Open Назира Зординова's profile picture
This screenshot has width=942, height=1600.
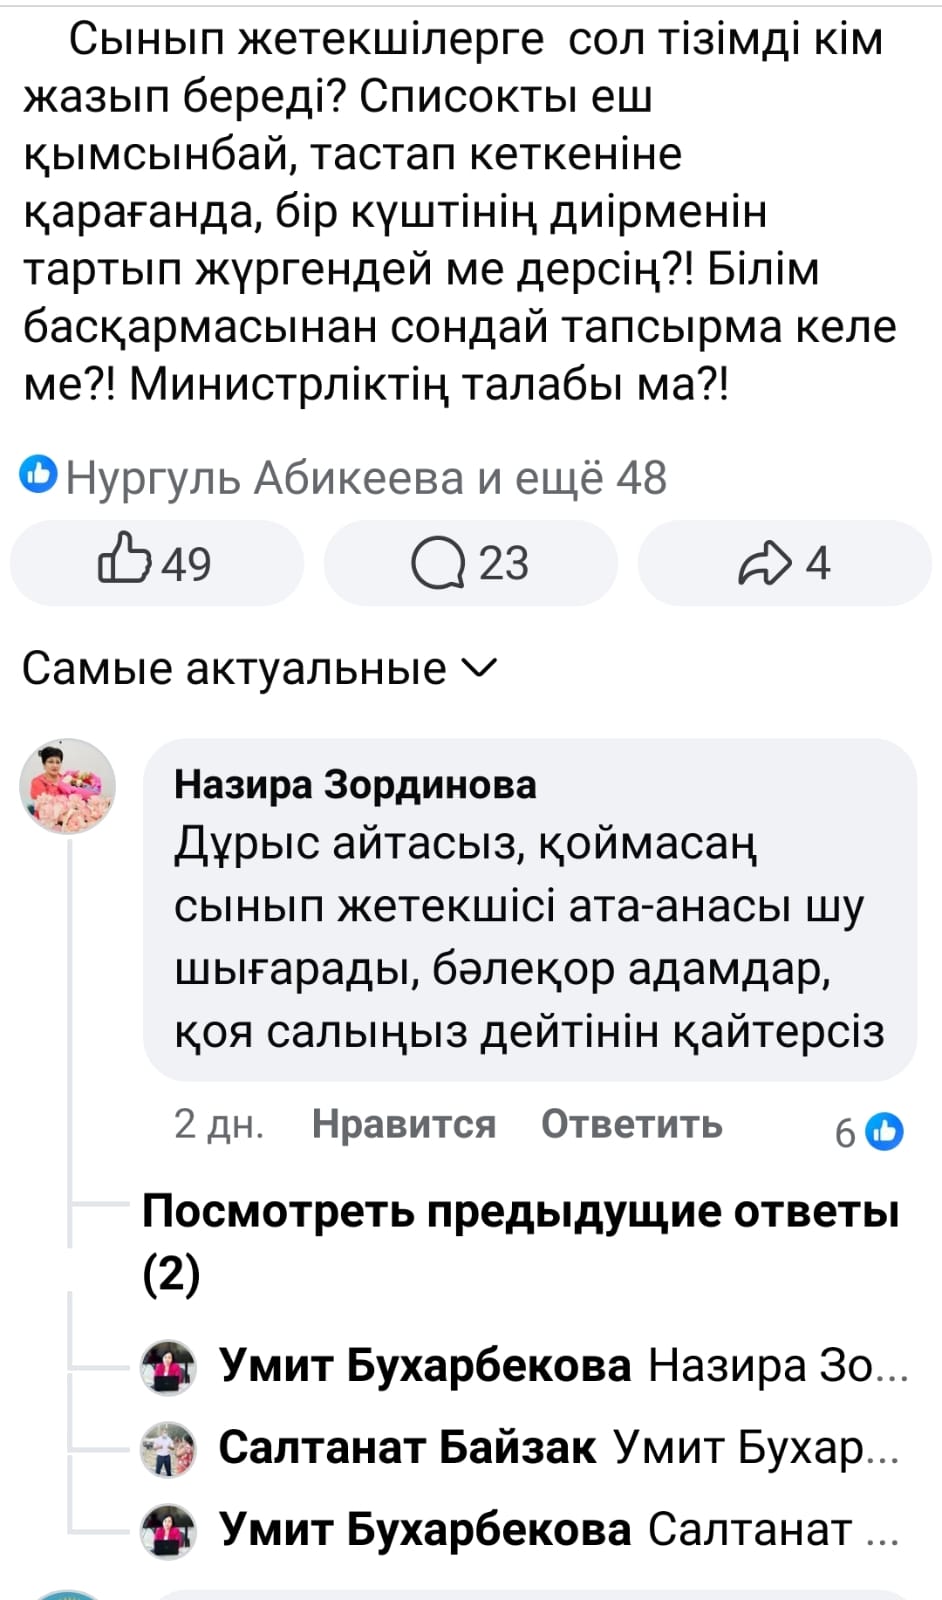[x=68, y=787]
